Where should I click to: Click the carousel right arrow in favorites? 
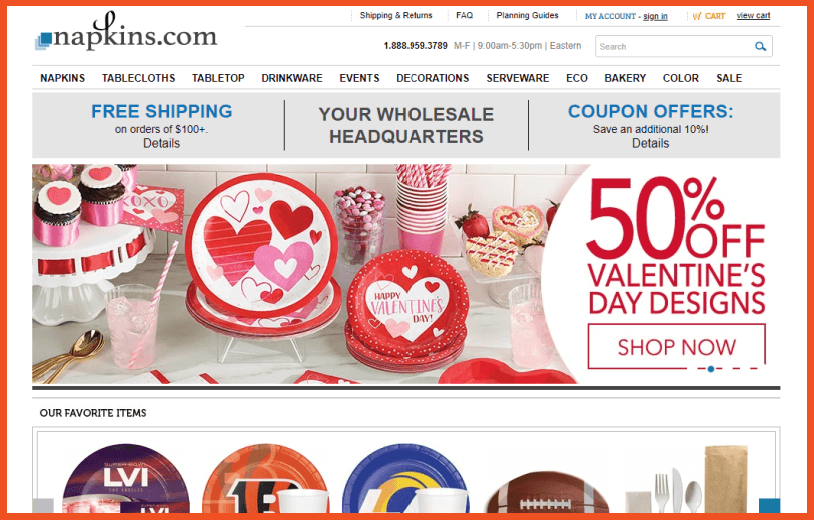coord(769,505)
